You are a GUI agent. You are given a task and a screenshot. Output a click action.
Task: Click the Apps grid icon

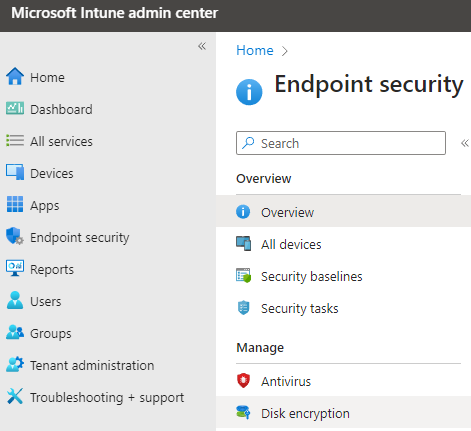coord(15,204)
